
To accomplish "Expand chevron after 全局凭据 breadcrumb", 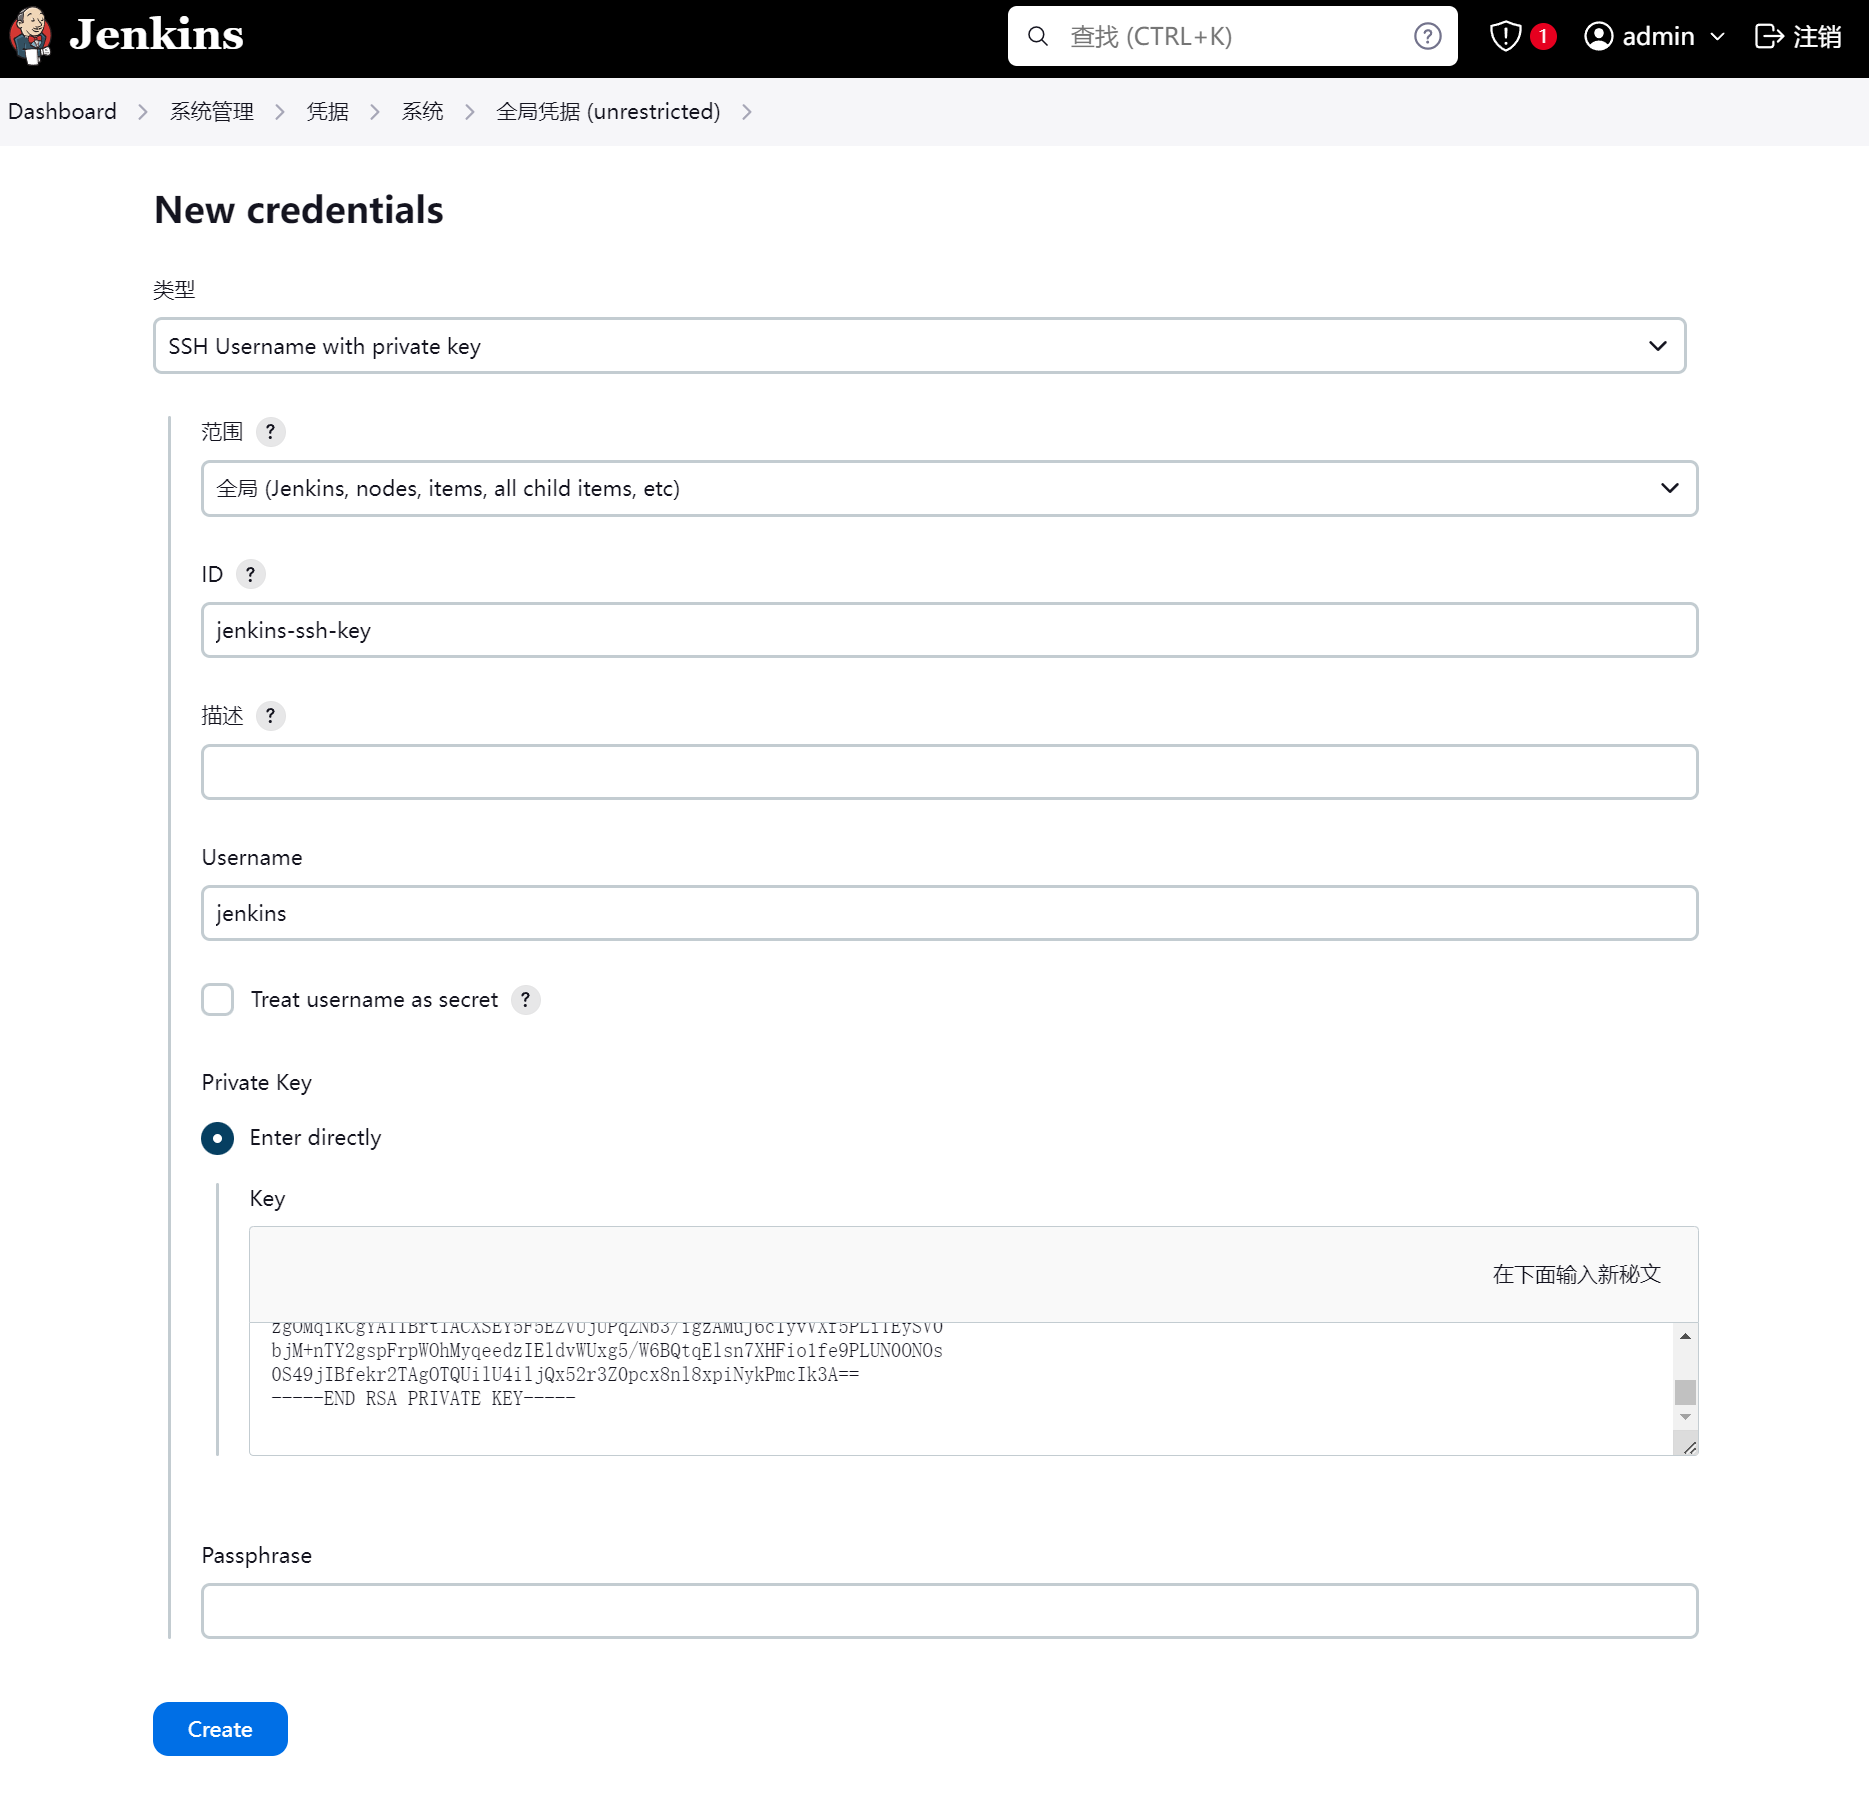I will (x=747, y=112).
